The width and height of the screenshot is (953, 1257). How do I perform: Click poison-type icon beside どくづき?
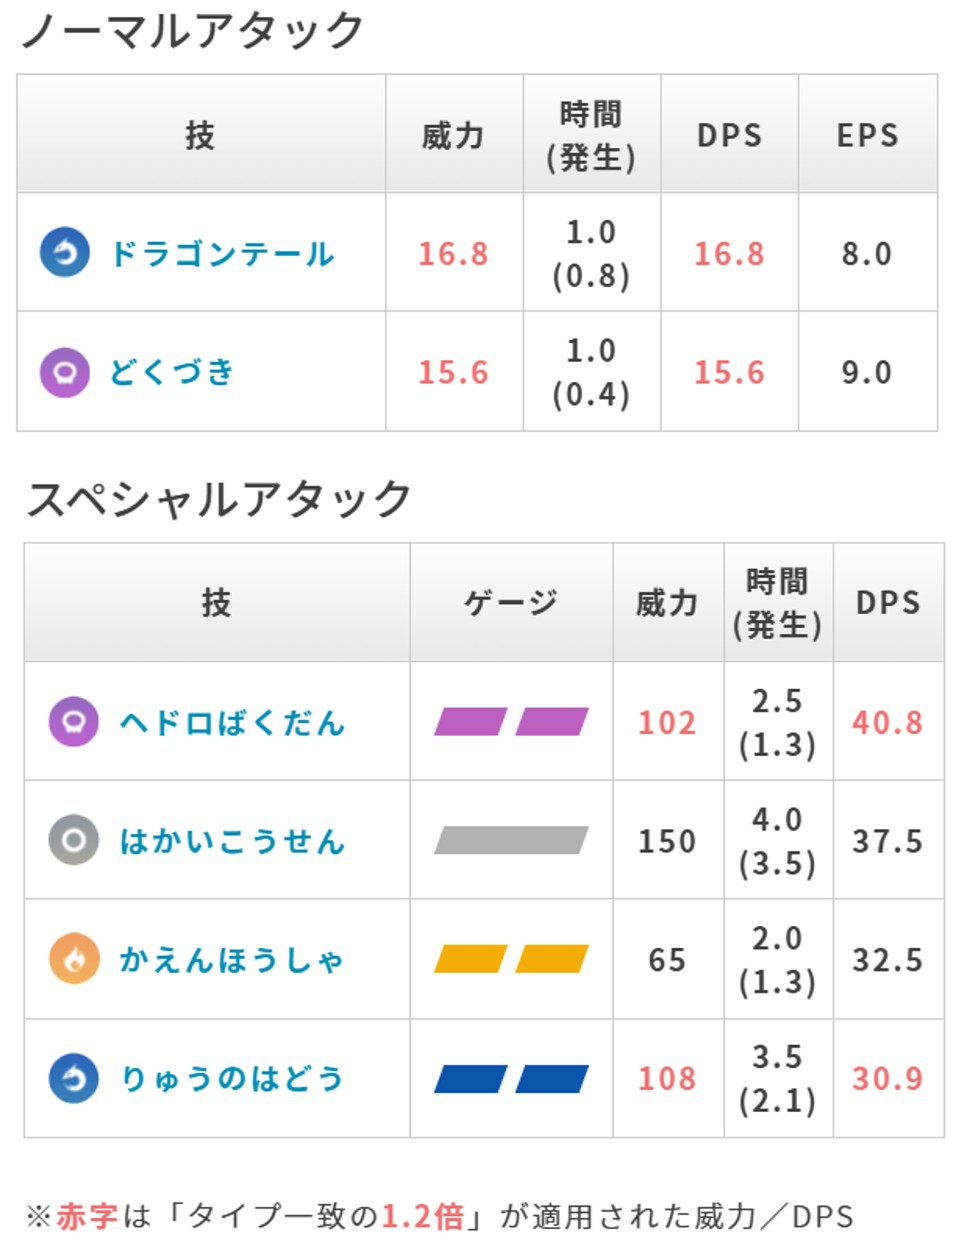click(65, 372)
